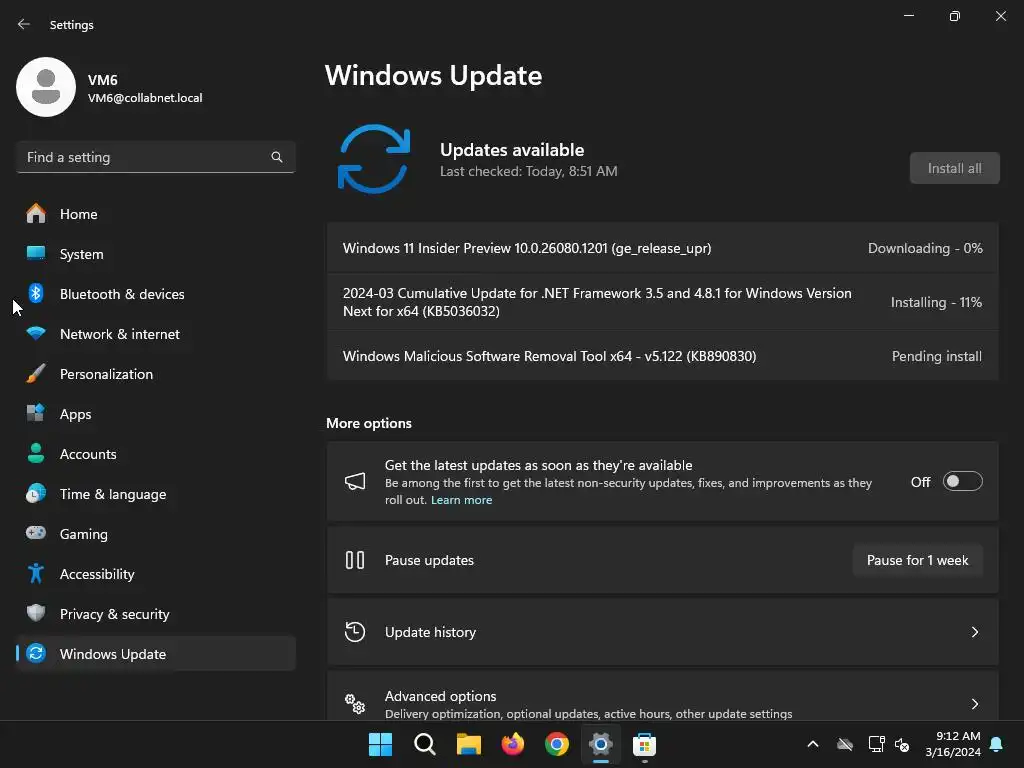The height and width of the screenshot is (768, 1024).
Task: Click the back arrow in Settings header
Action: (24, 24)
